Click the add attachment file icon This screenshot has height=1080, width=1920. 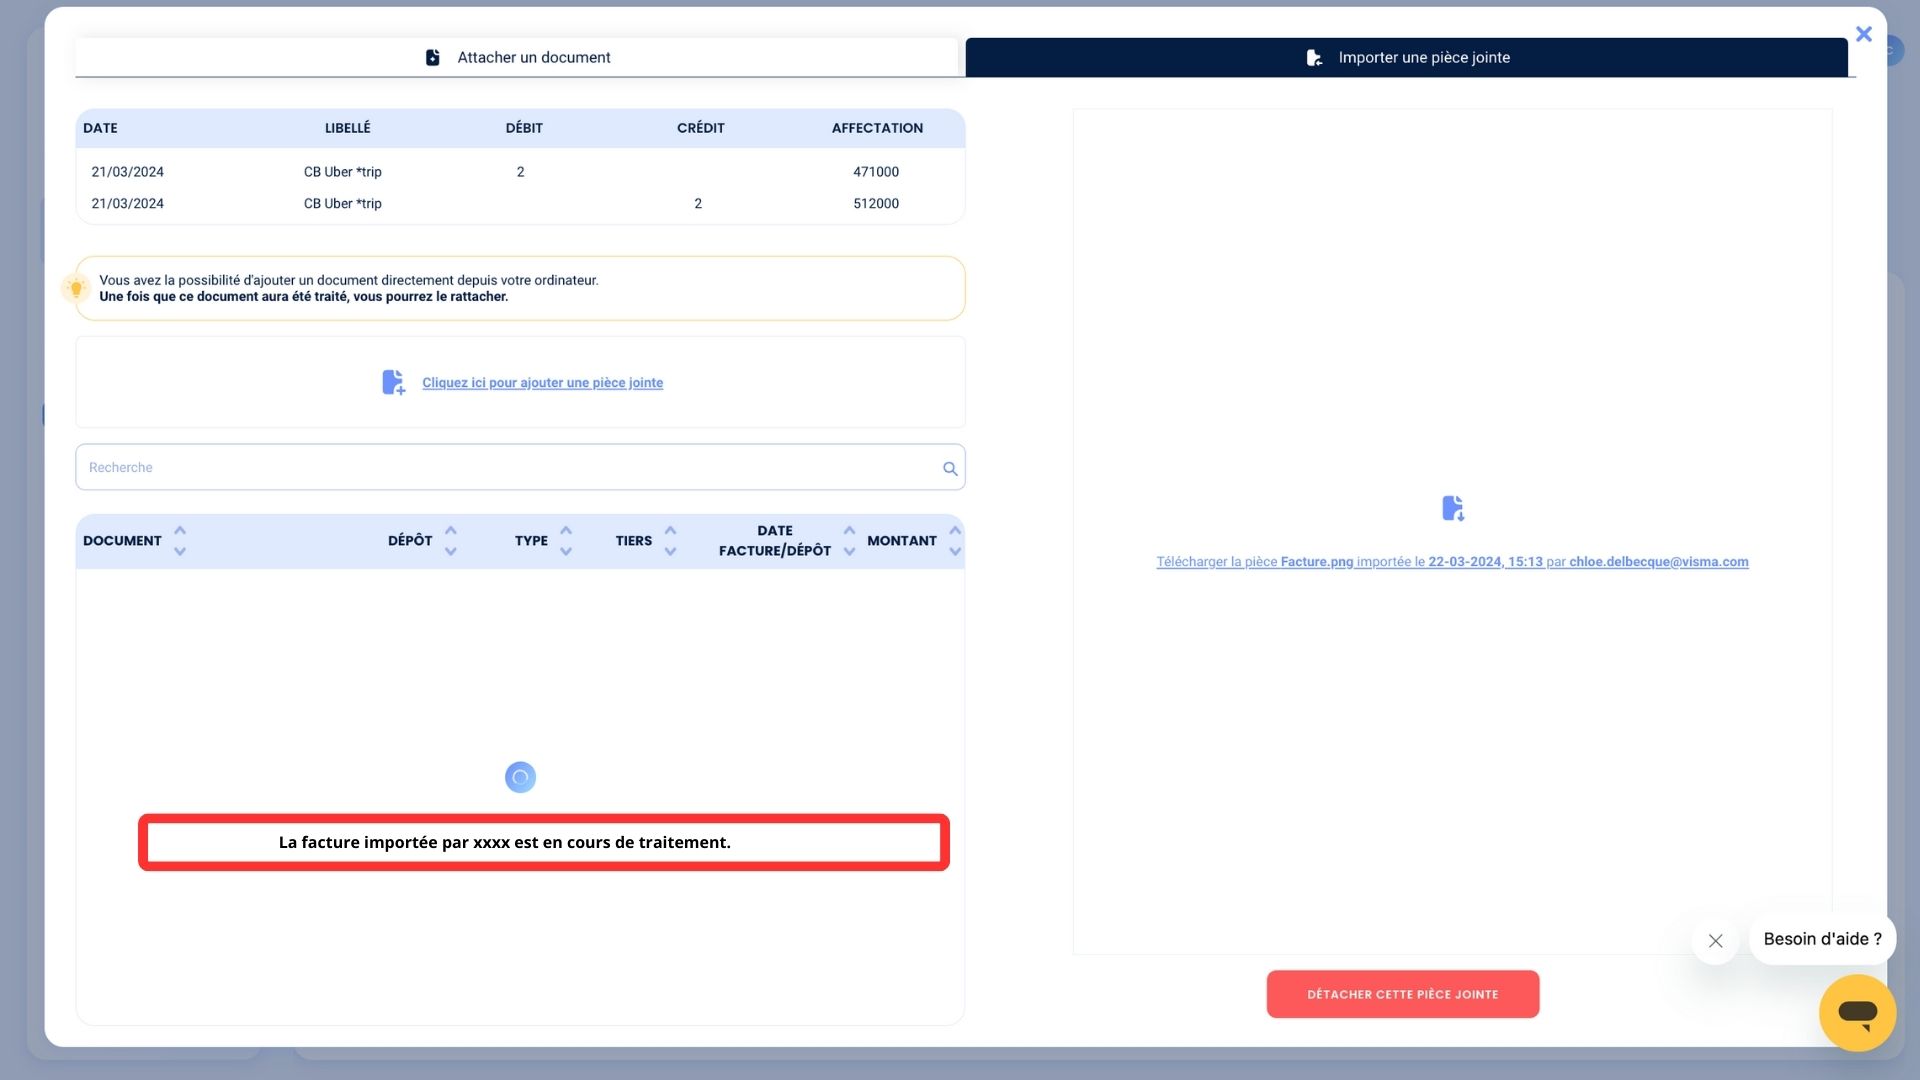(x=394, y=382)
